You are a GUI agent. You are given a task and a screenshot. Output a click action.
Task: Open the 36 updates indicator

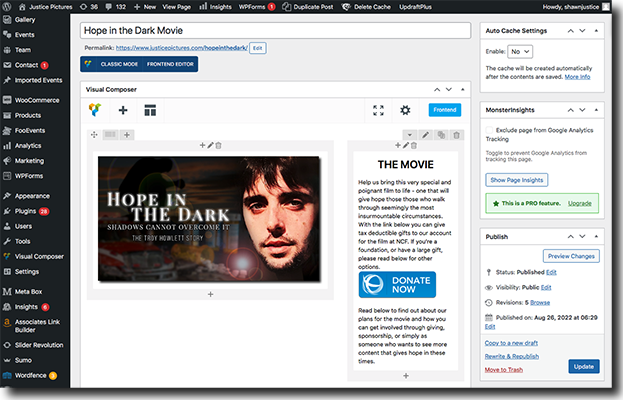(x=89, y=7)
